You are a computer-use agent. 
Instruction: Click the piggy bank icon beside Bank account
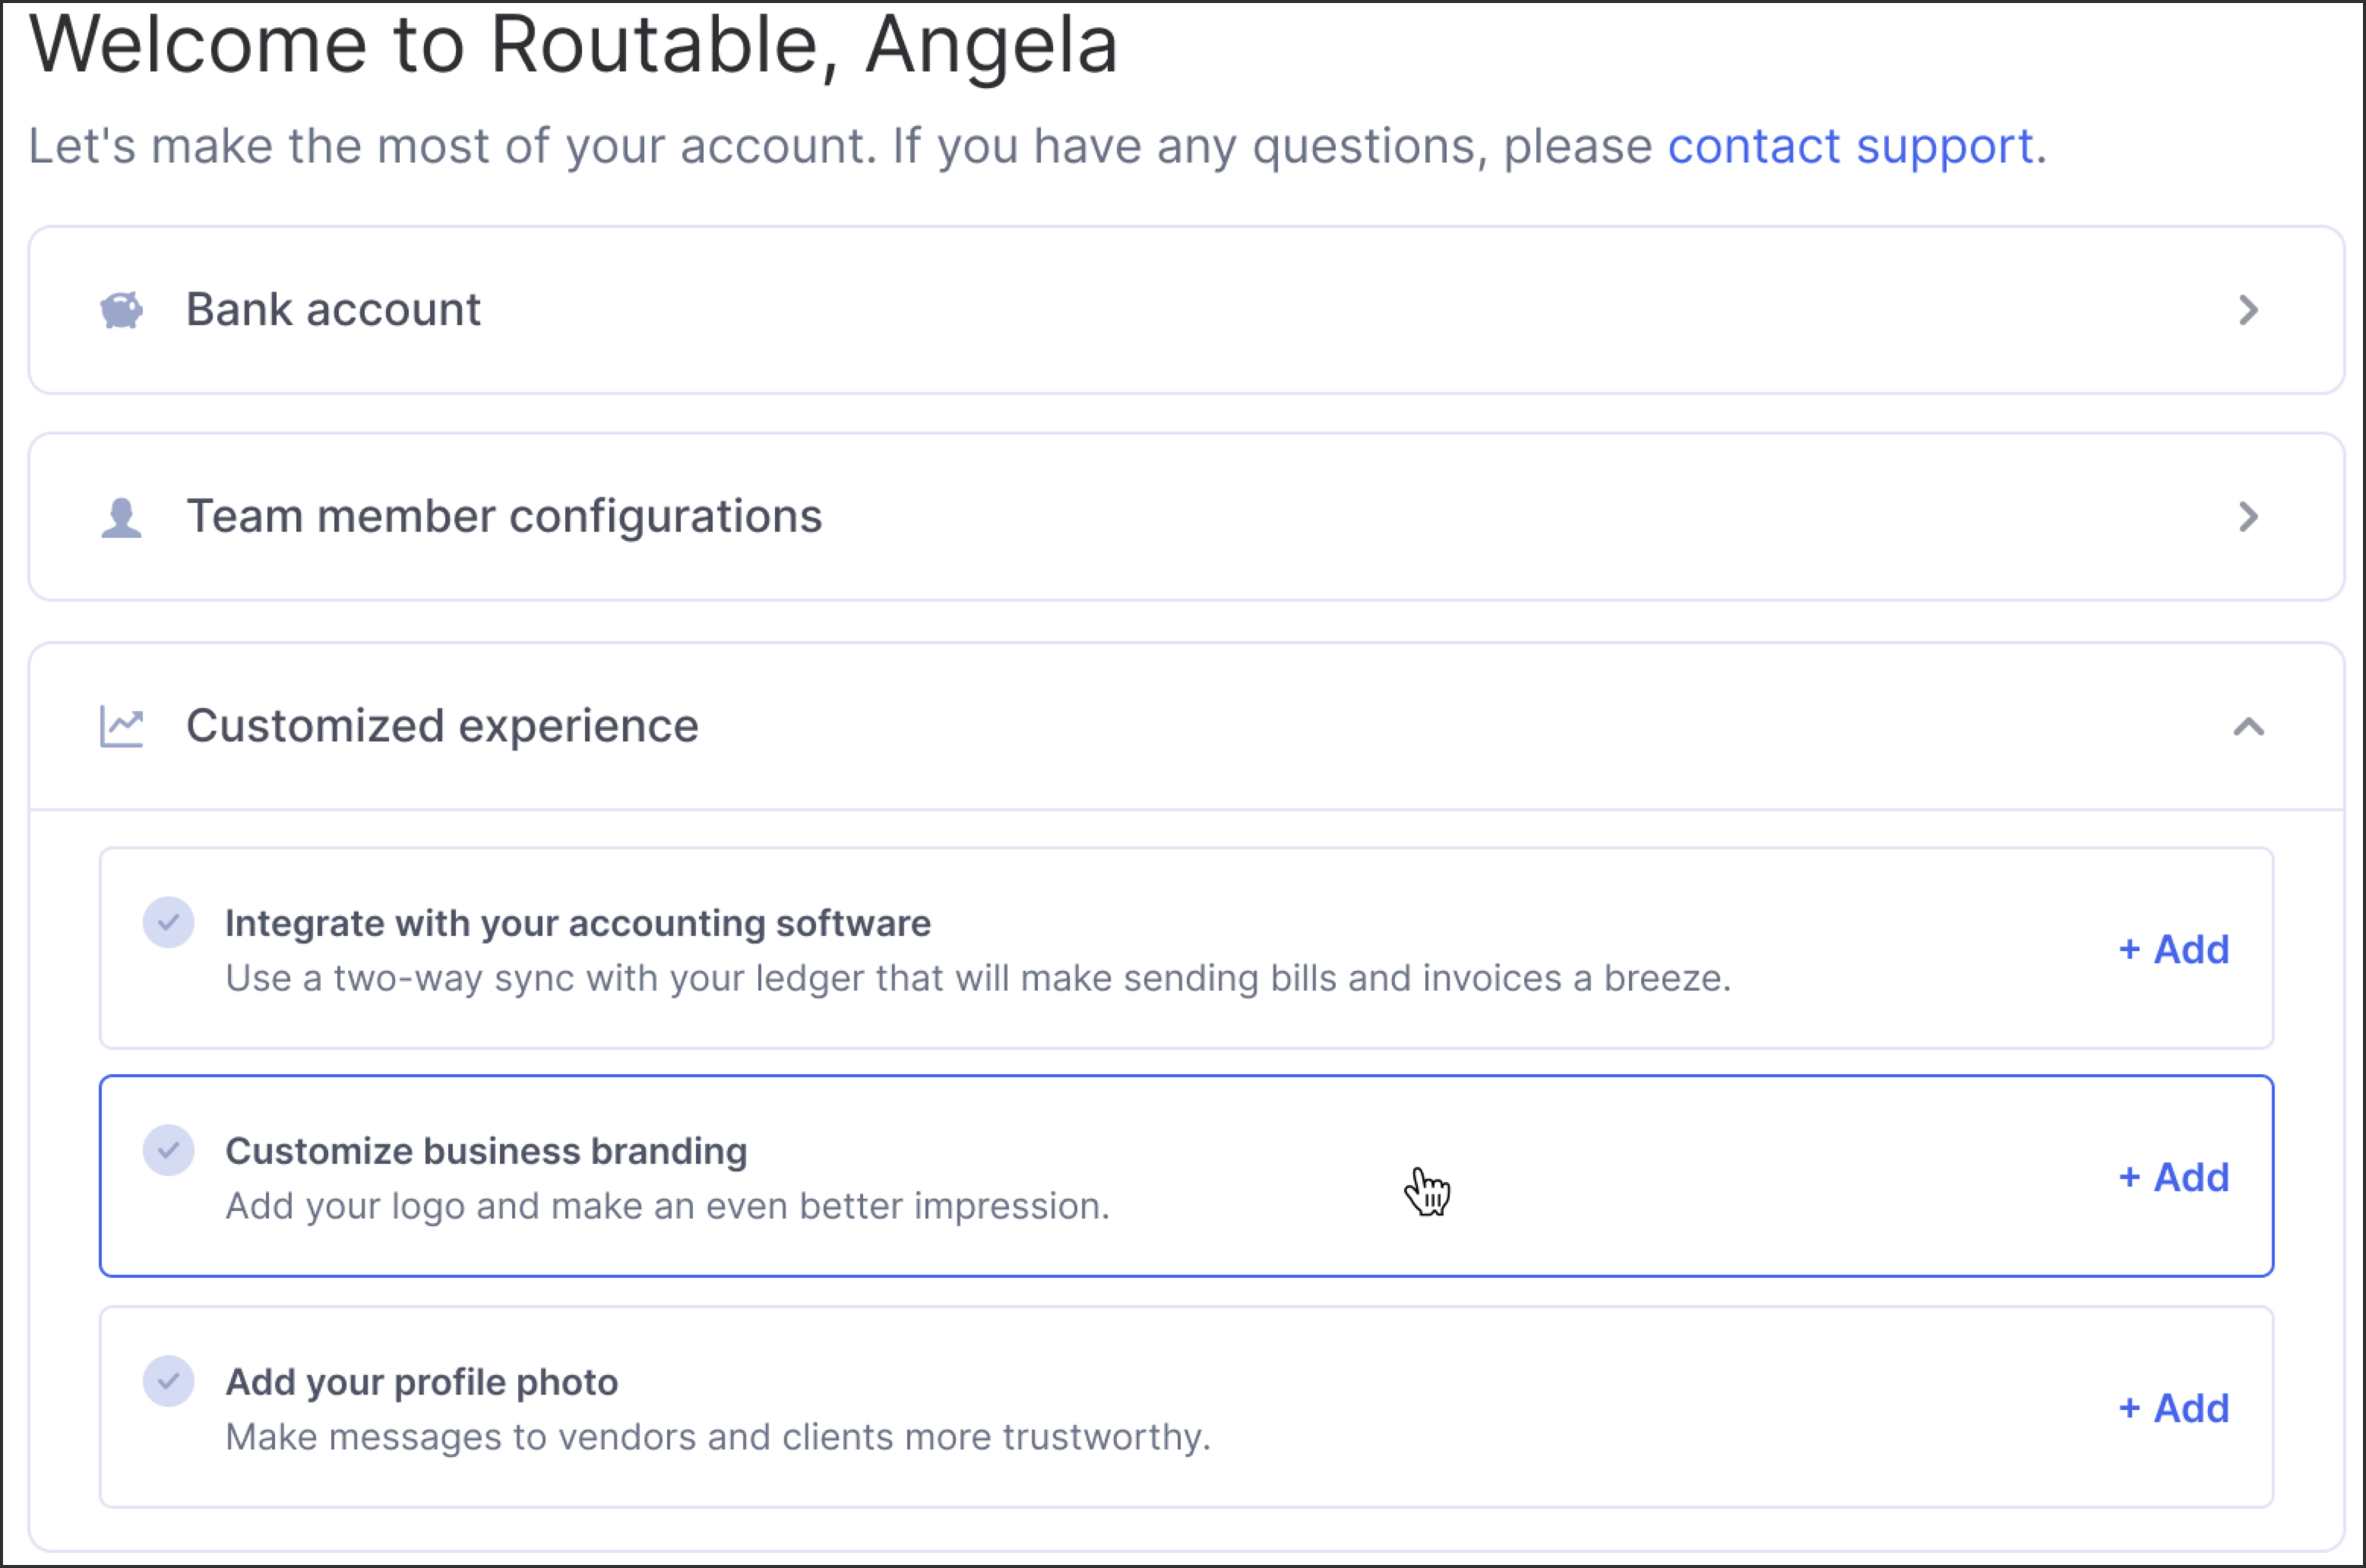(122, 310)
